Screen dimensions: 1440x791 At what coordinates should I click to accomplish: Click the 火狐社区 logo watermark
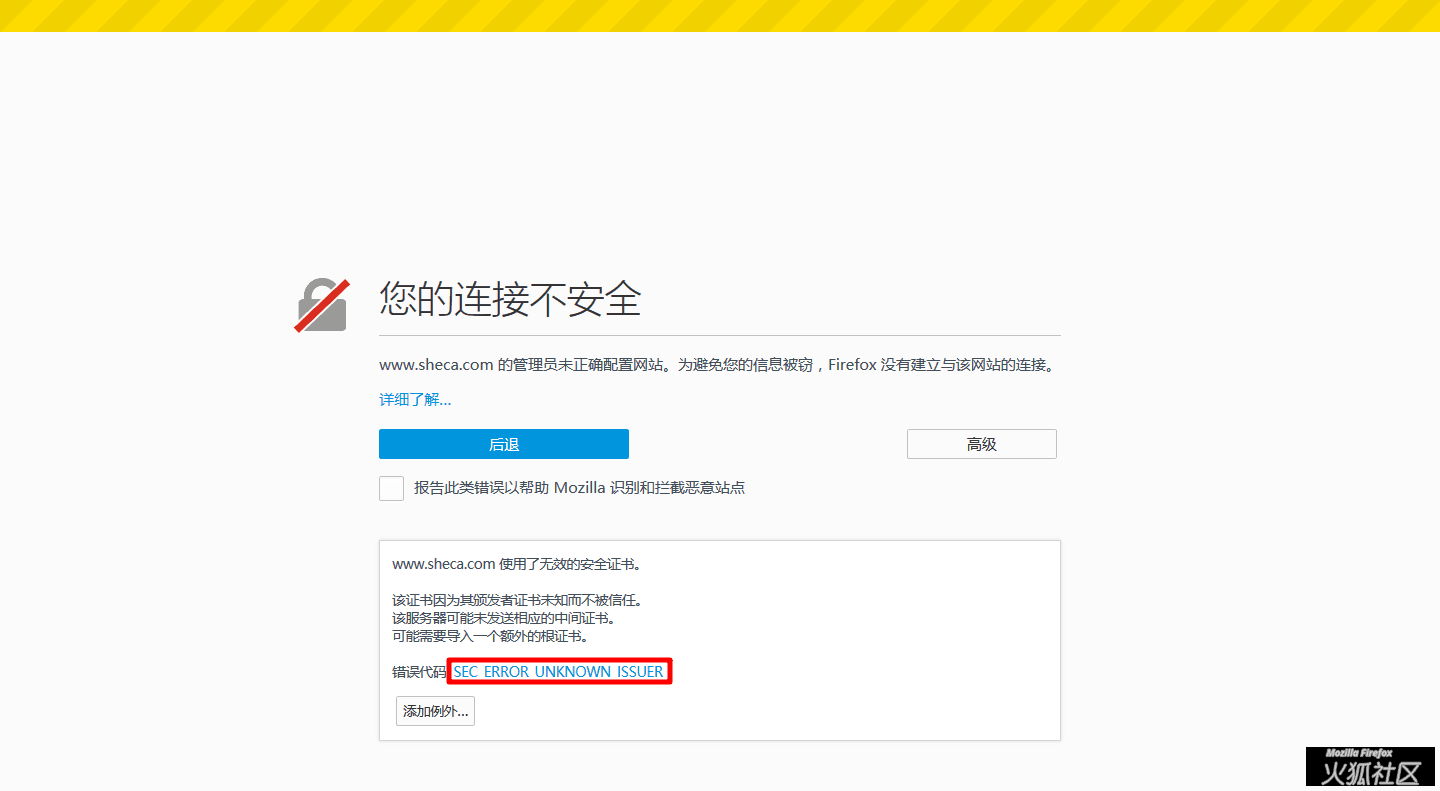1371,773
